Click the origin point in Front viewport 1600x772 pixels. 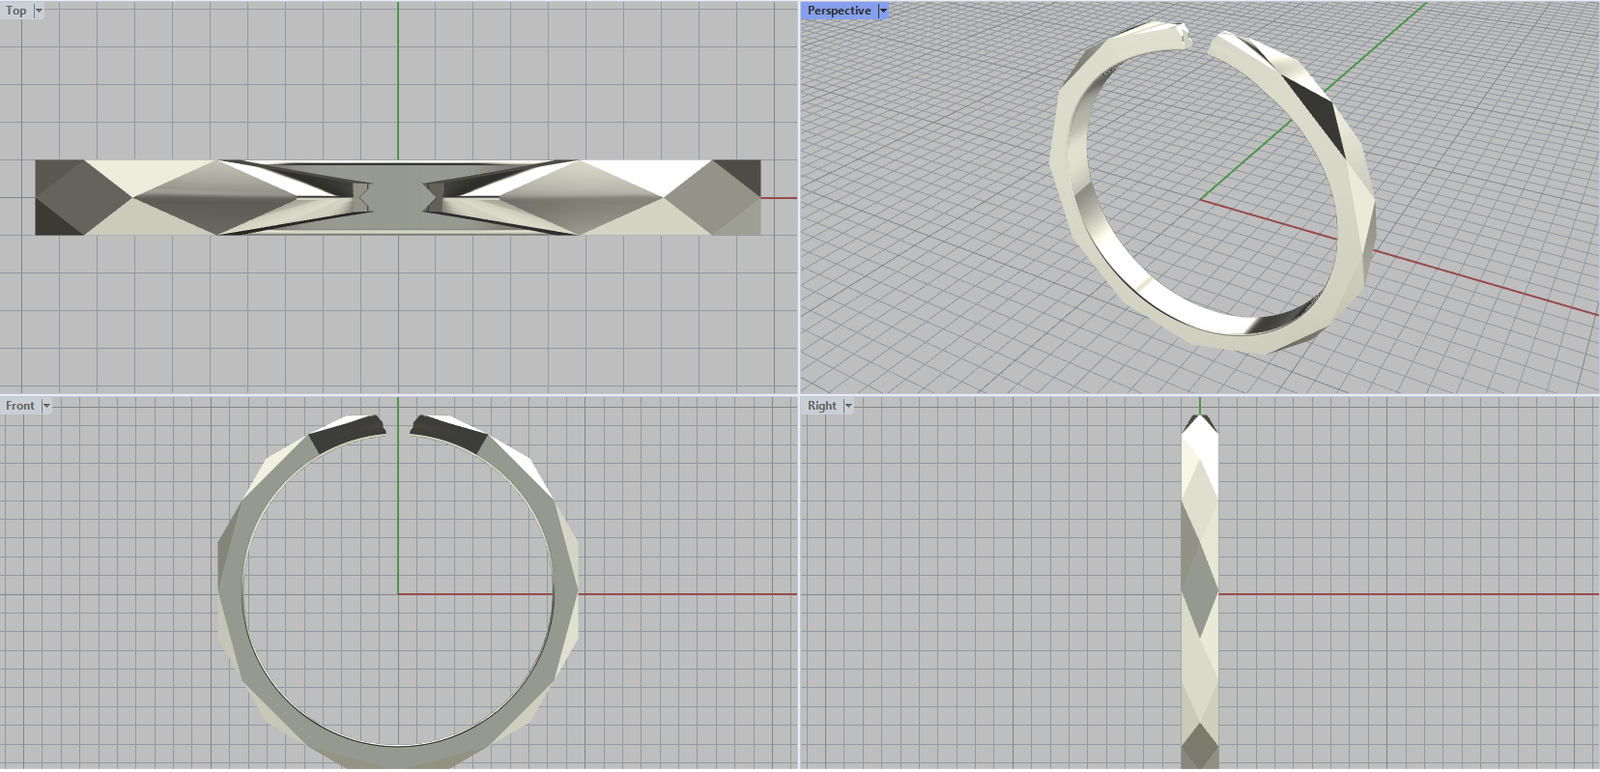tap(398, 594)
